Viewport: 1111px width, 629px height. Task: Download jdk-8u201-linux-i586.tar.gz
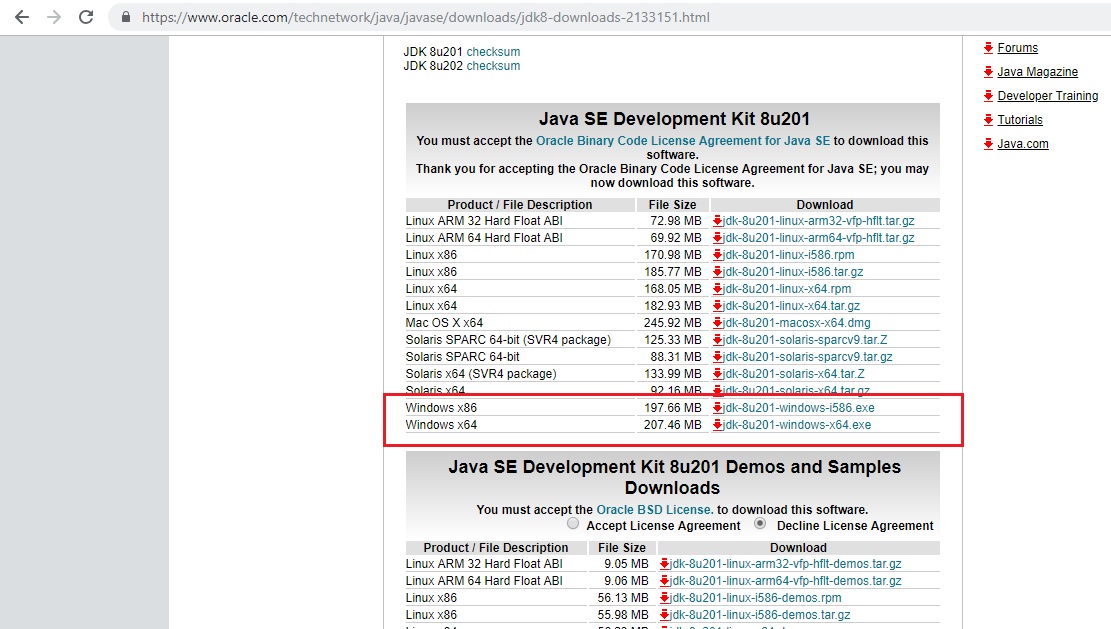[793, 272]
